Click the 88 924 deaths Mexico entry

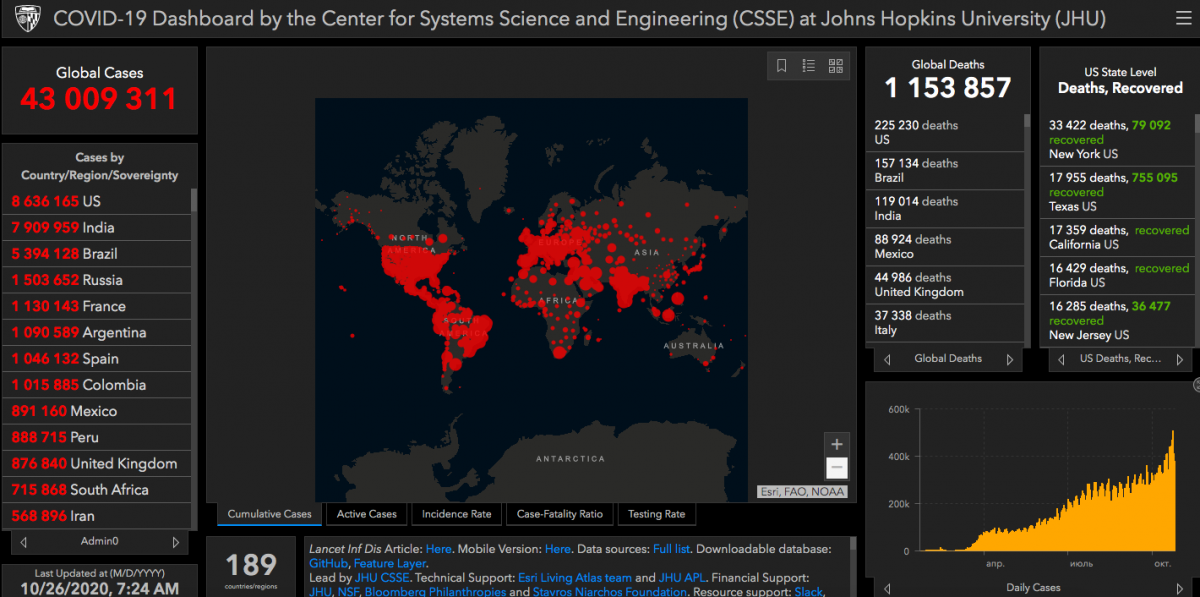pyautogui.click(x=945, y=247)
